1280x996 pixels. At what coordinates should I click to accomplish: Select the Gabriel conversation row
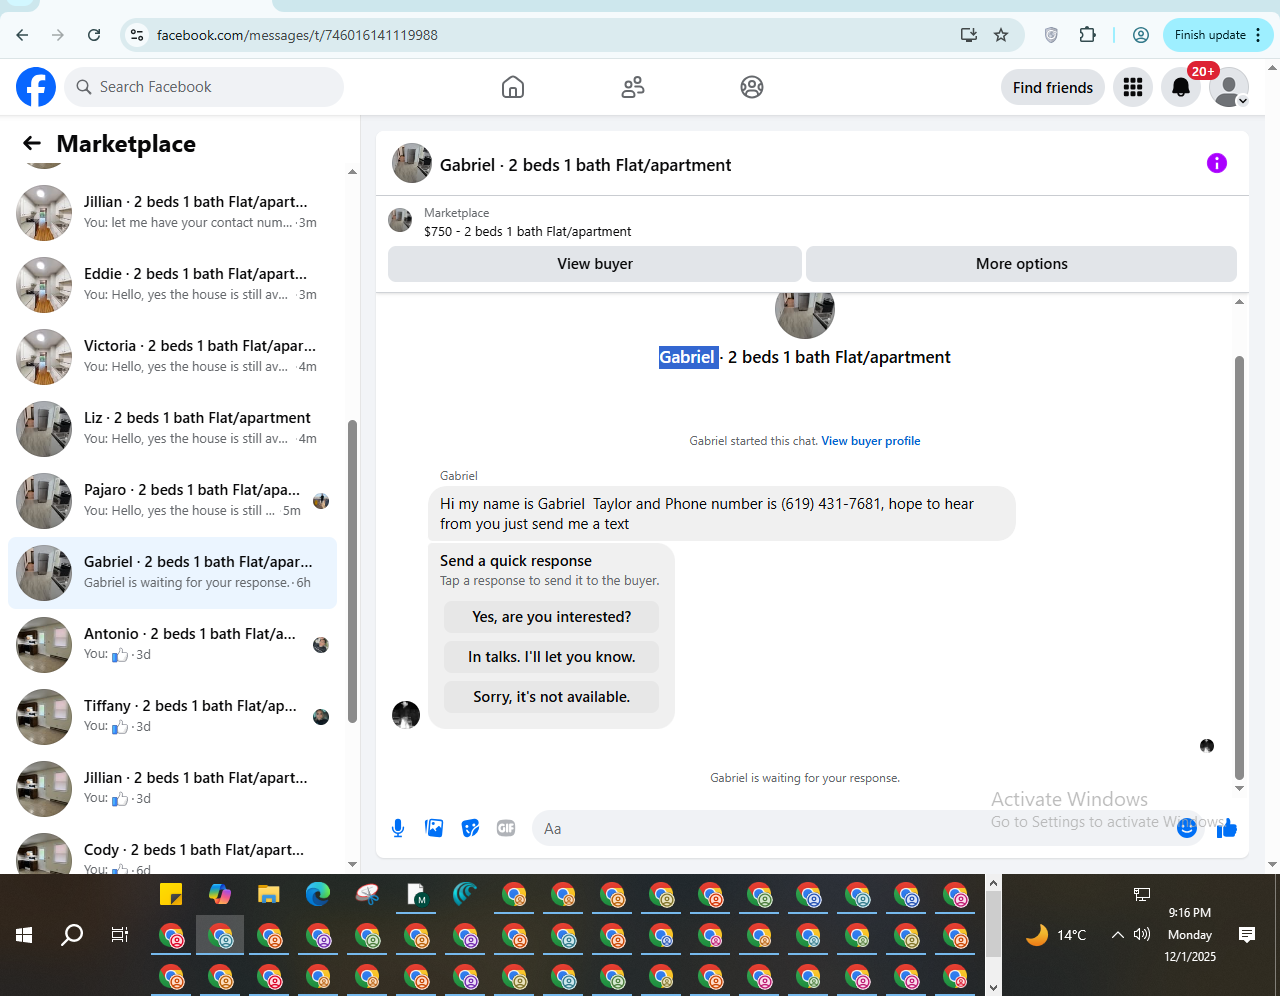click(x=172, y=572)
